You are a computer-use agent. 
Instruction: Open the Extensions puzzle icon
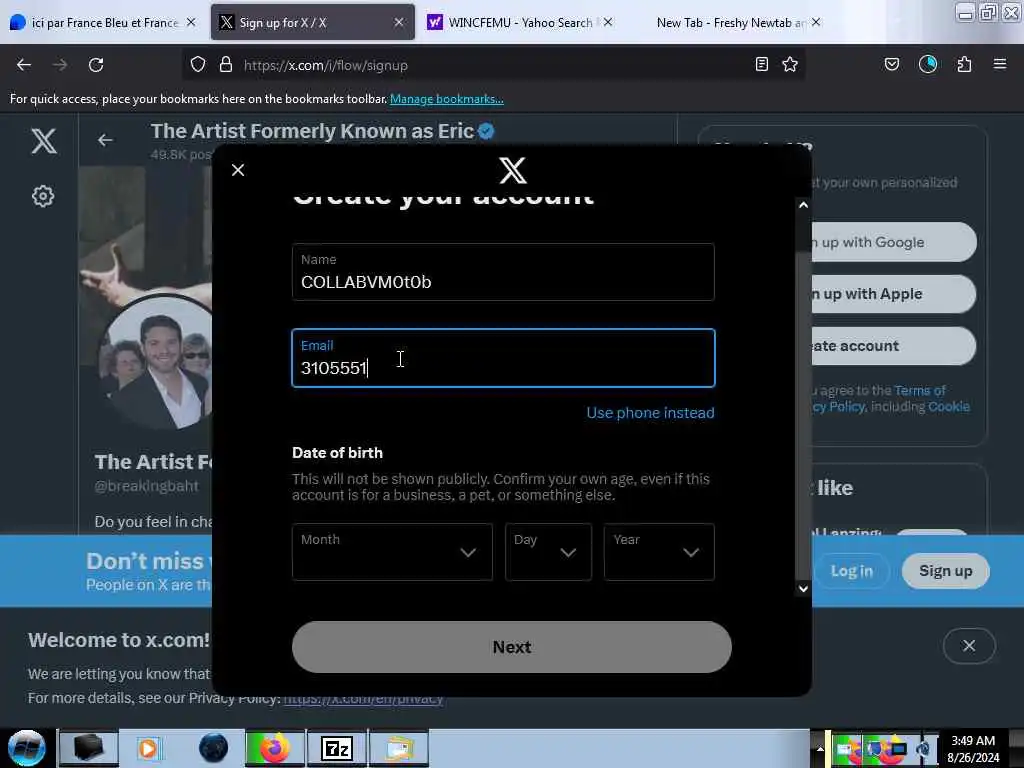[x=965, y=64]
